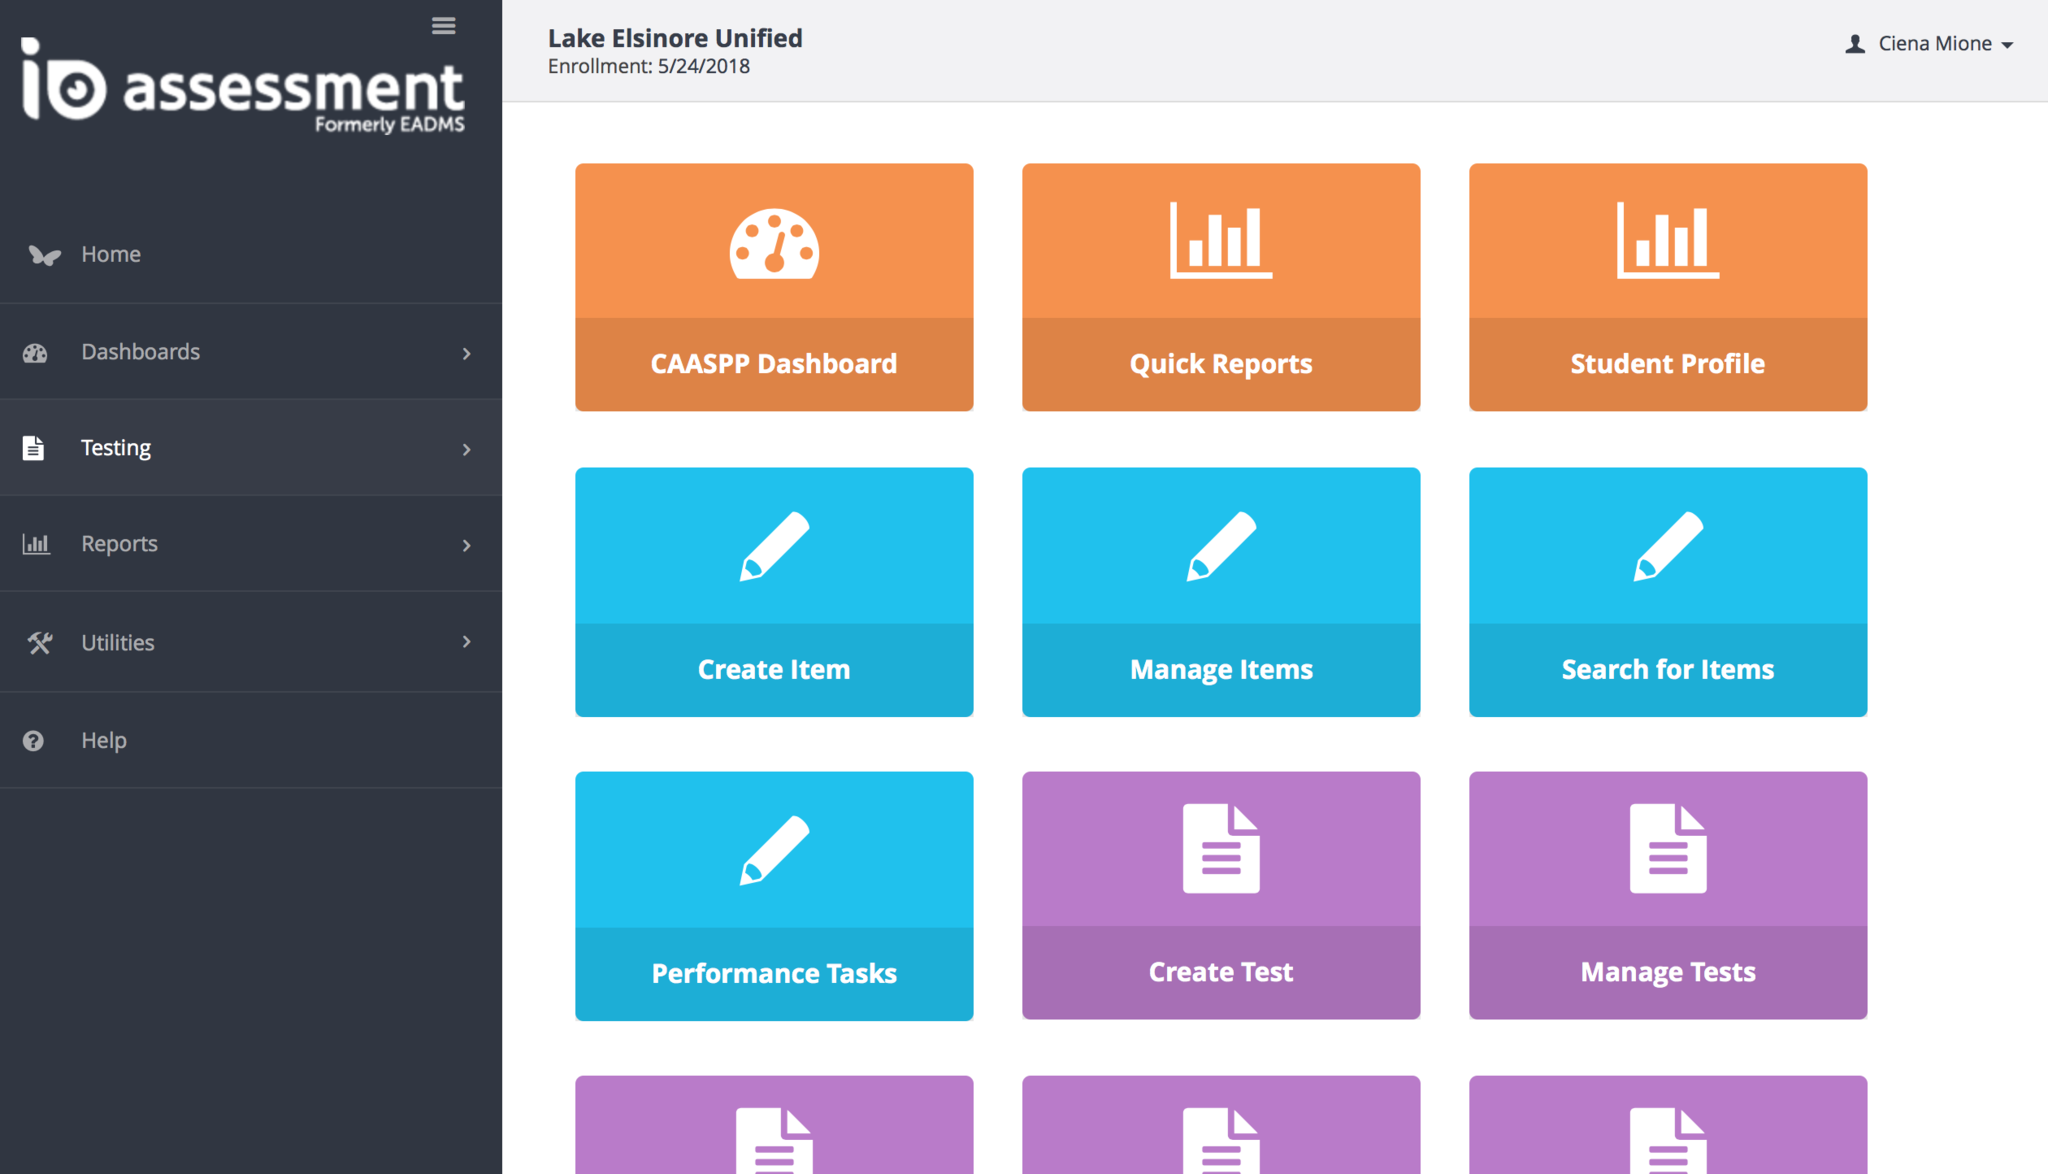The width and height of the screenshot is (2048, 1174).
Task: Expand the Utilities submenu chevron
Action: pos(466,642)
